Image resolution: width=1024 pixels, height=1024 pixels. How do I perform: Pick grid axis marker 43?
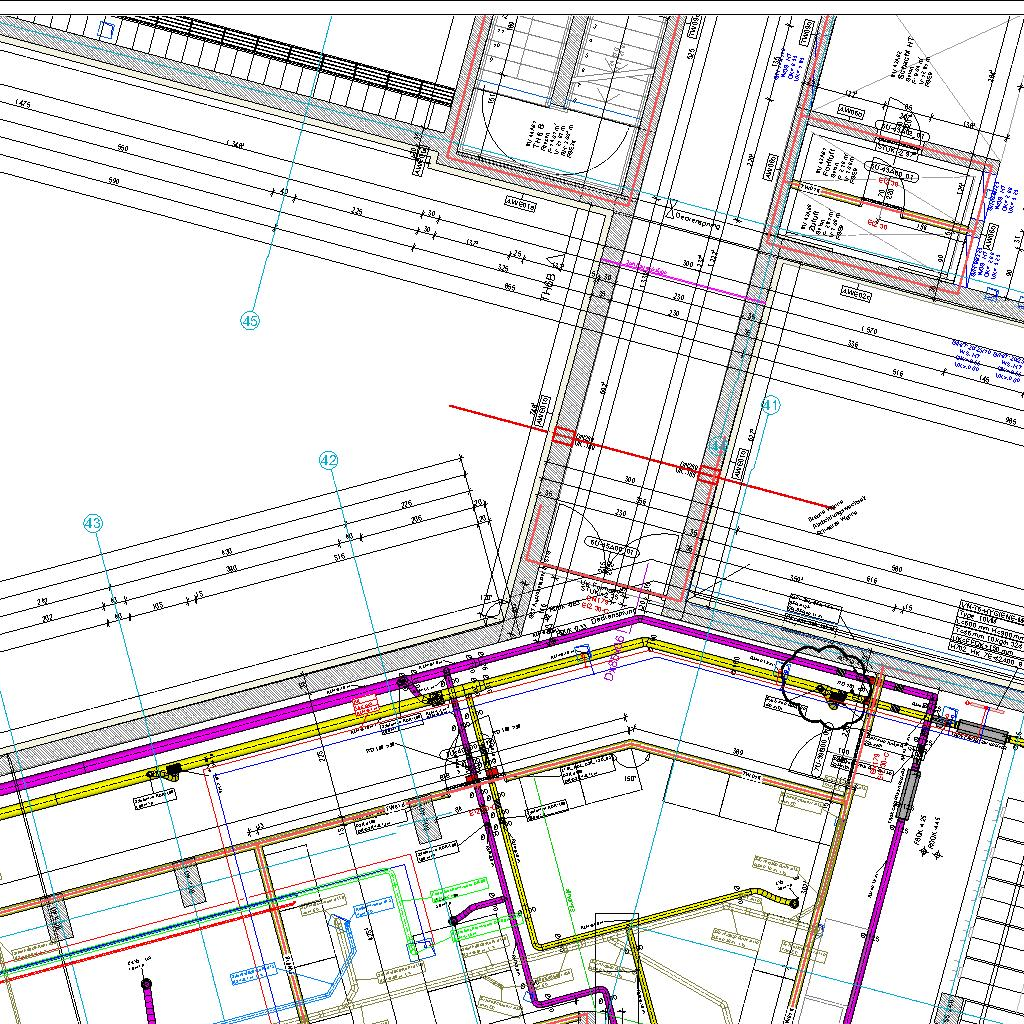93,523
